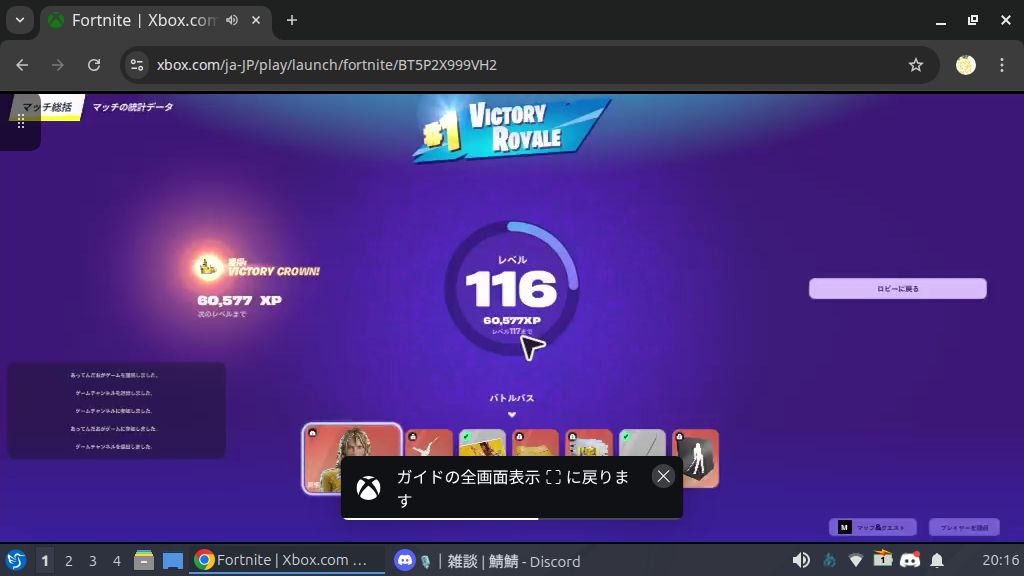Open site information icon in address bar
Screen dimensions: 1024x576
[137, 65]
